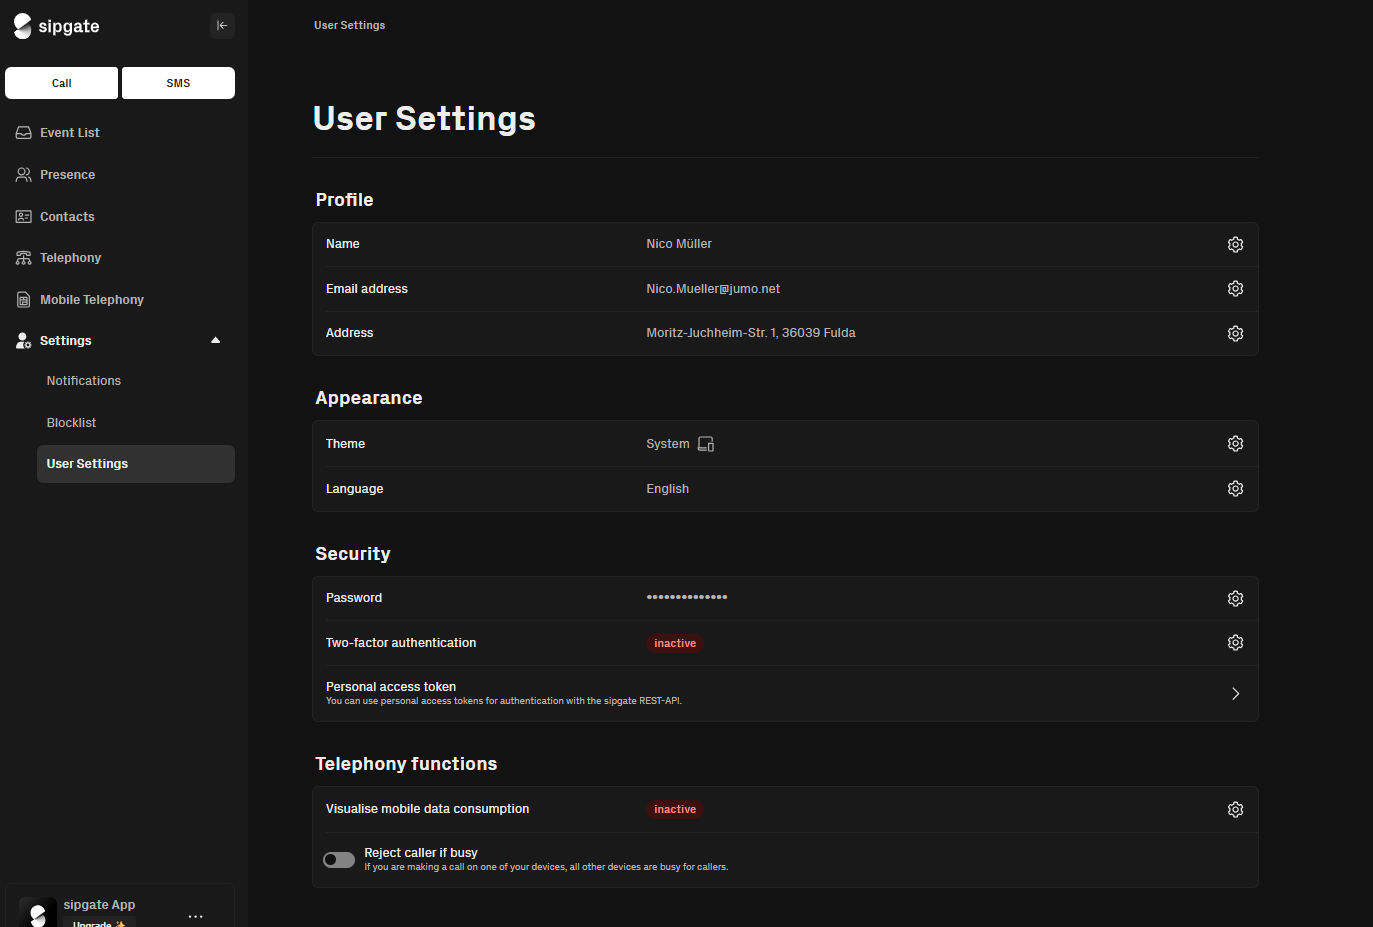Open the Blocklist settings page

(71, 423)
